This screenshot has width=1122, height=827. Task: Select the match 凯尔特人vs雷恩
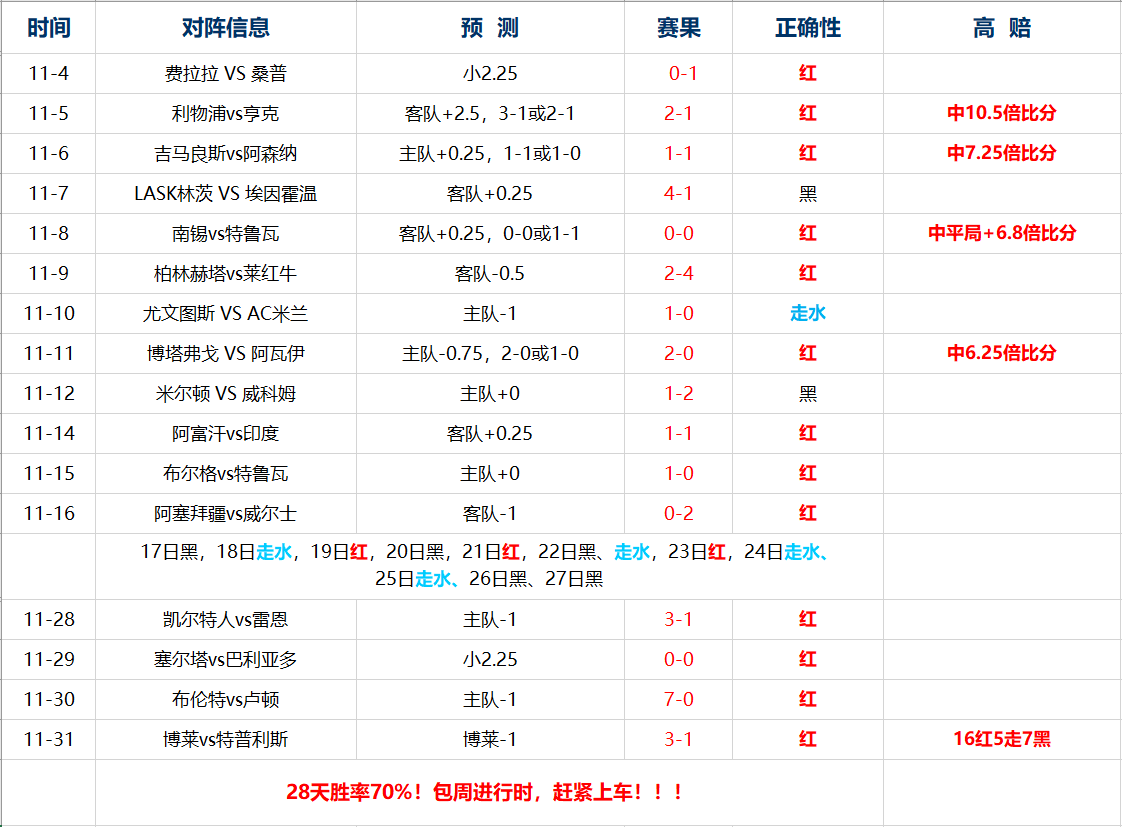(225, 620)
